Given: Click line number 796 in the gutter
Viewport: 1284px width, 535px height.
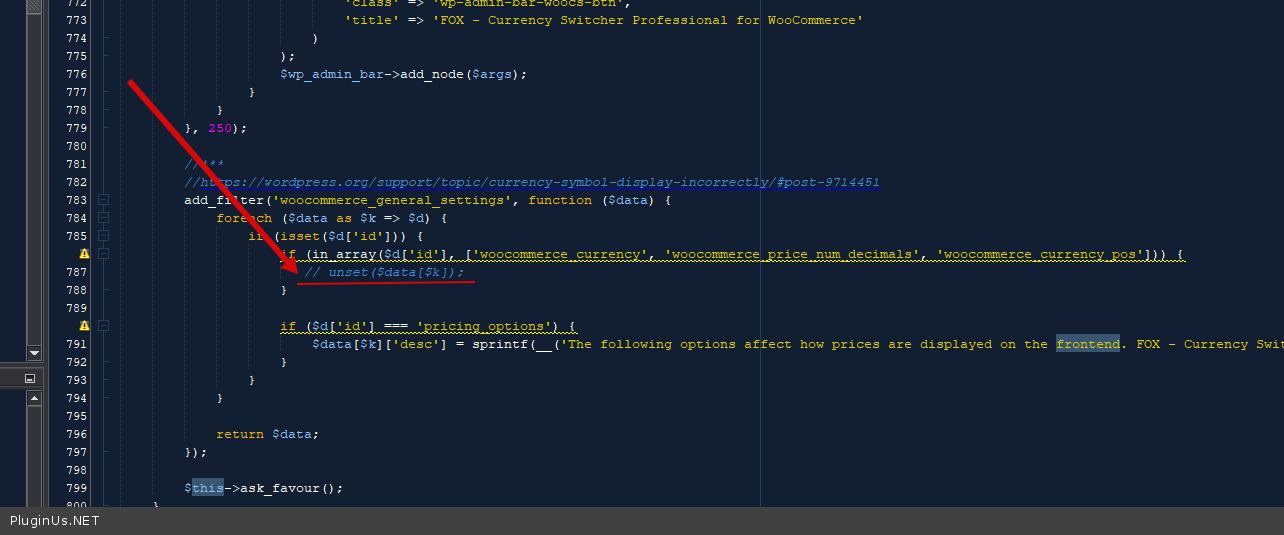Looking at the screenshot, I should tap(76, 434).
